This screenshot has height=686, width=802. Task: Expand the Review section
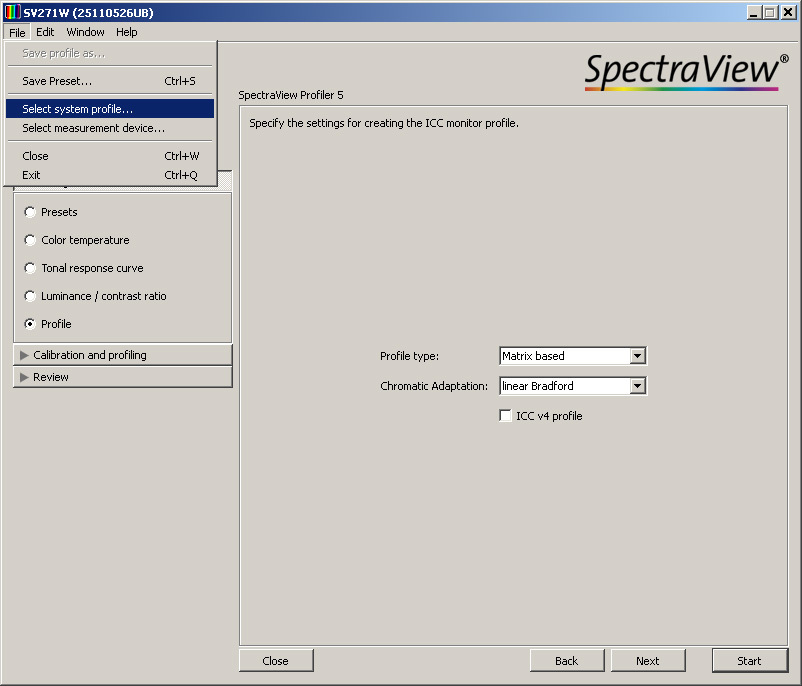(x=123, y=377)
